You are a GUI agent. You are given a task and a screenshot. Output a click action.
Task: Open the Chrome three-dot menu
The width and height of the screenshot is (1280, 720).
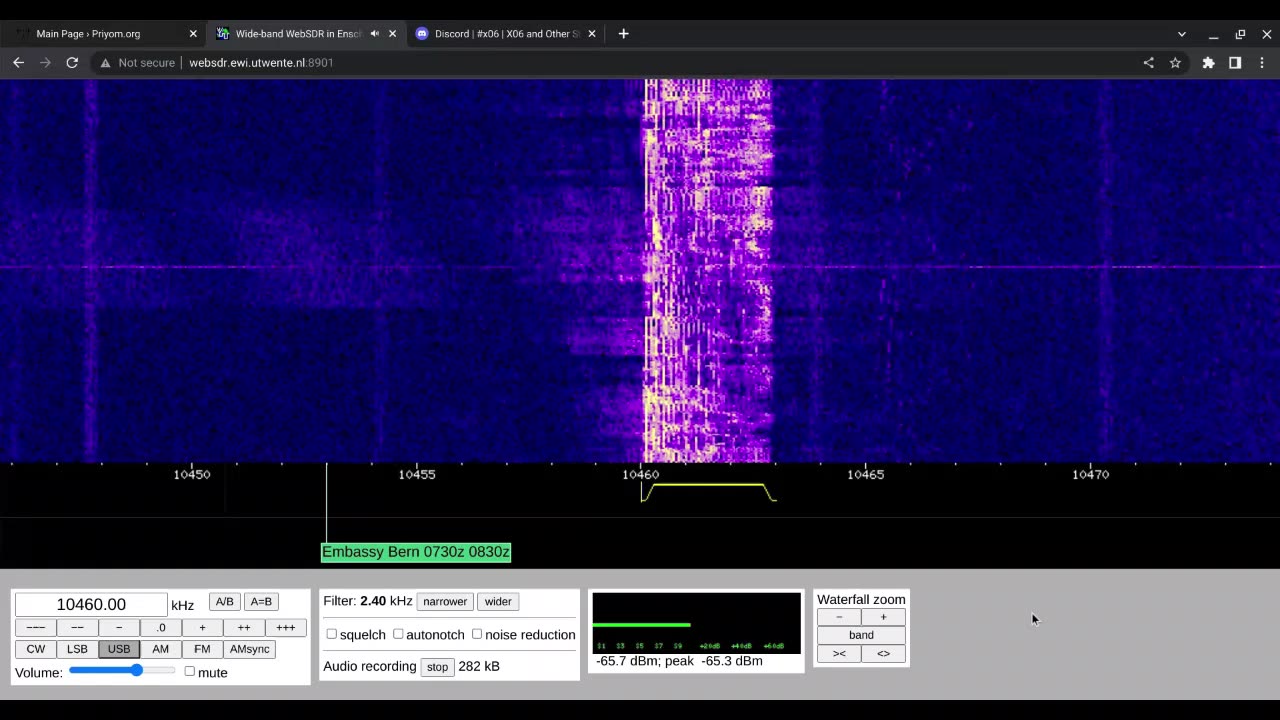tap(1262, 62)
